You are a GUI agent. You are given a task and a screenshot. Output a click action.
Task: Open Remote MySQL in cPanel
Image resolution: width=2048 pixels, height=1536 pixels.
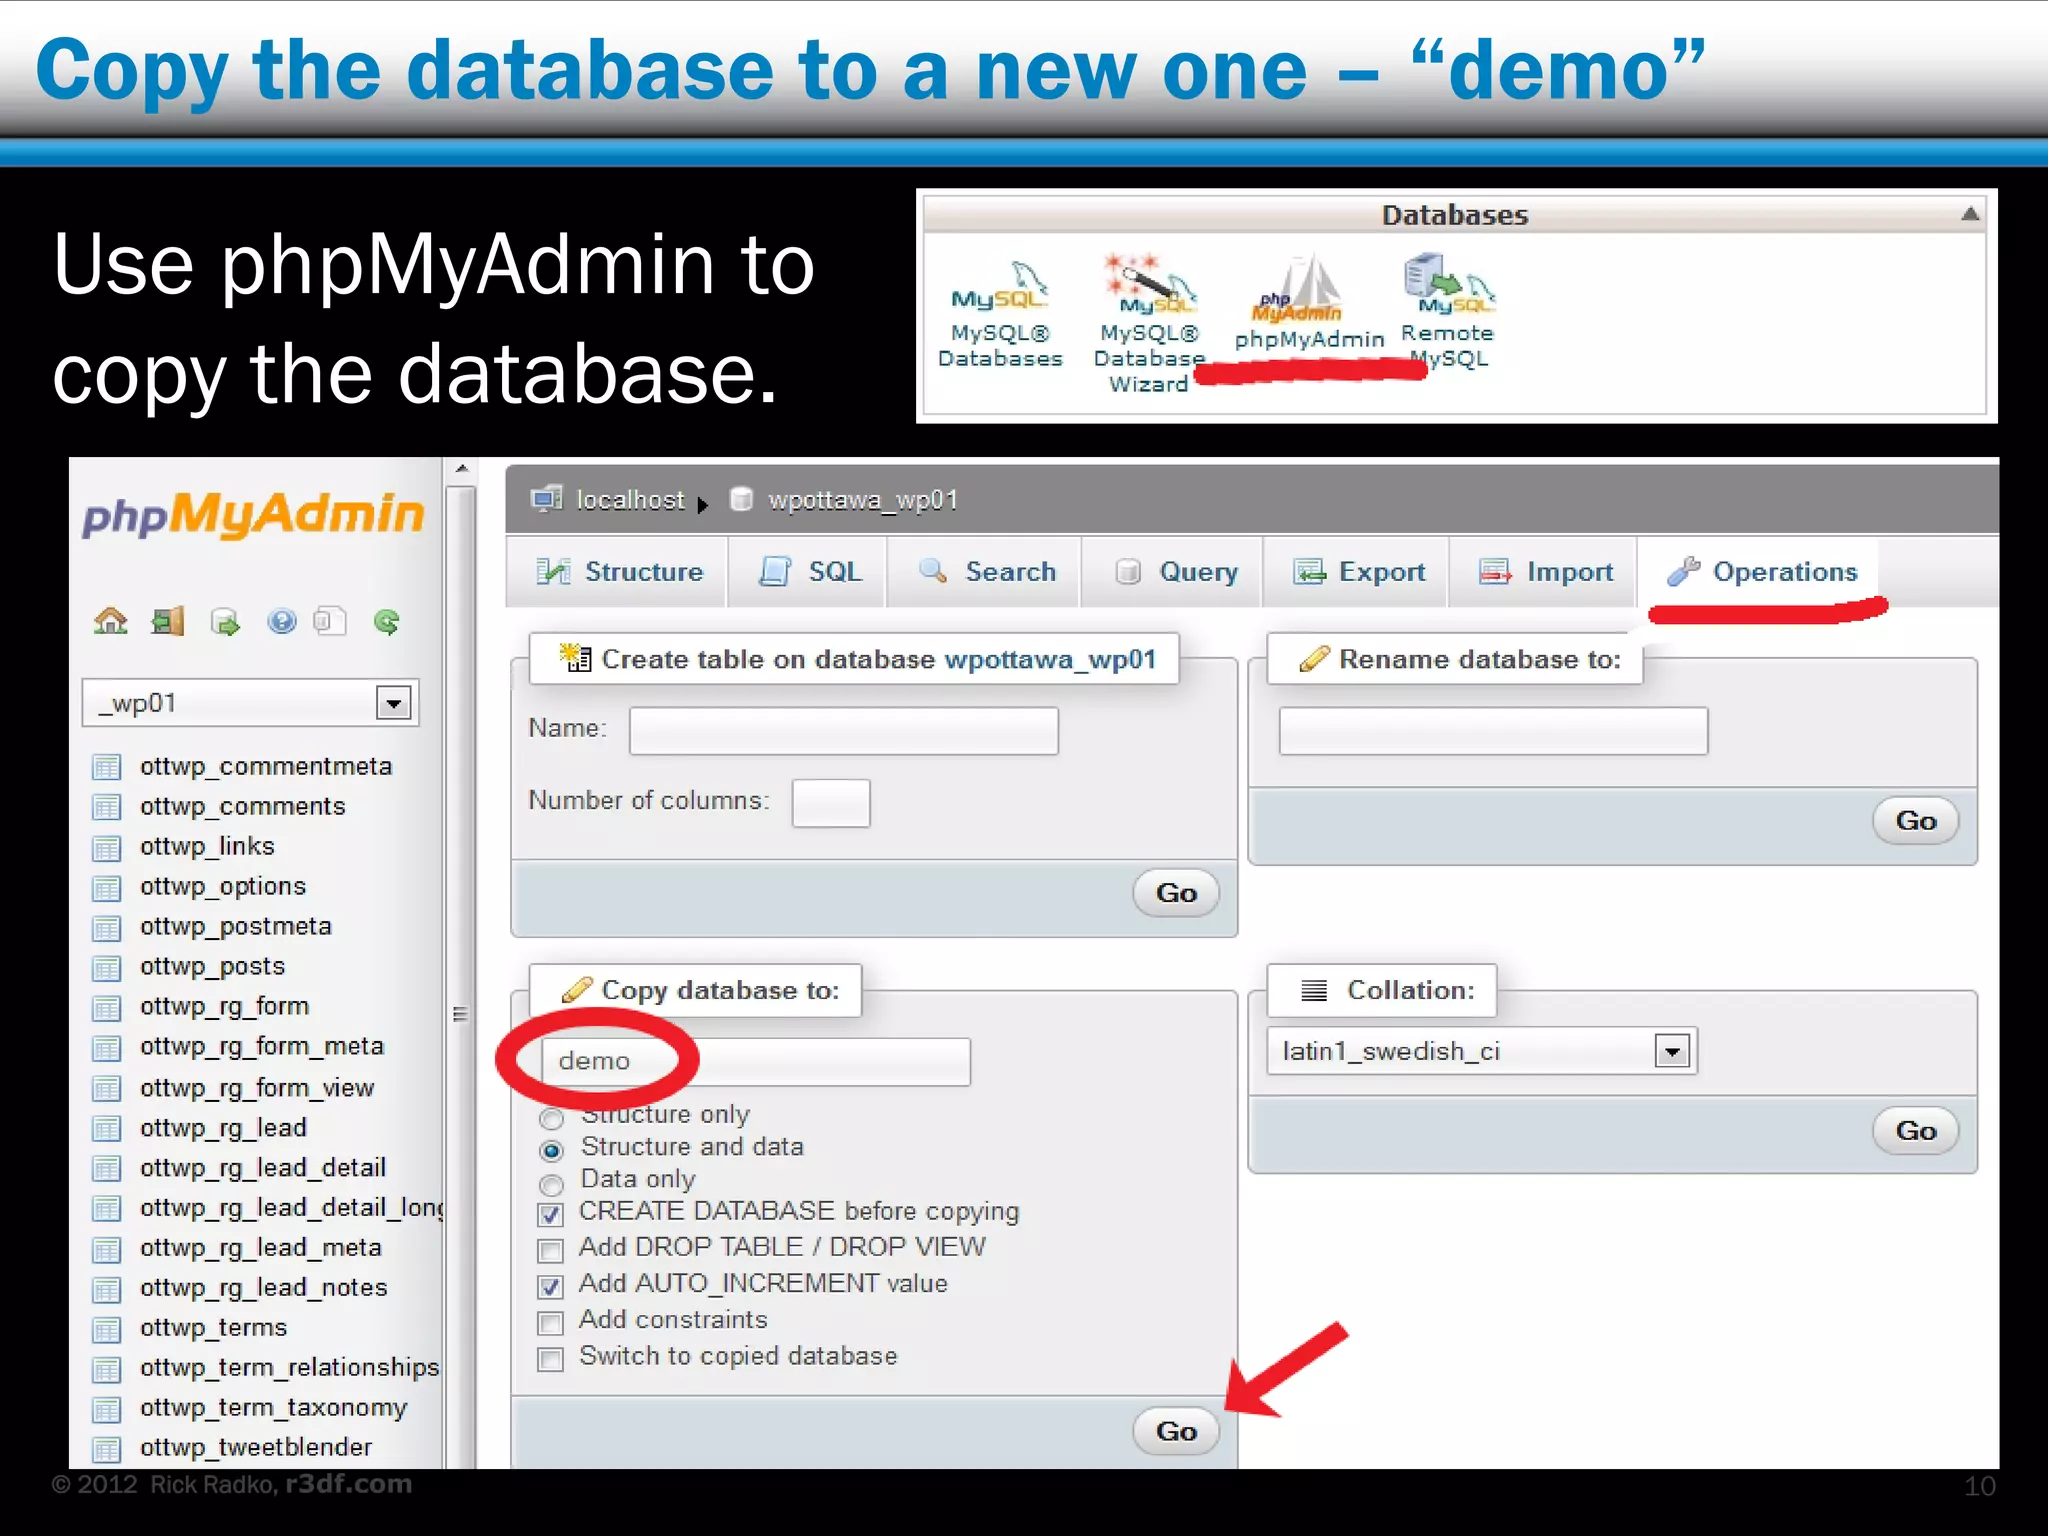[x=1447, y=311]
